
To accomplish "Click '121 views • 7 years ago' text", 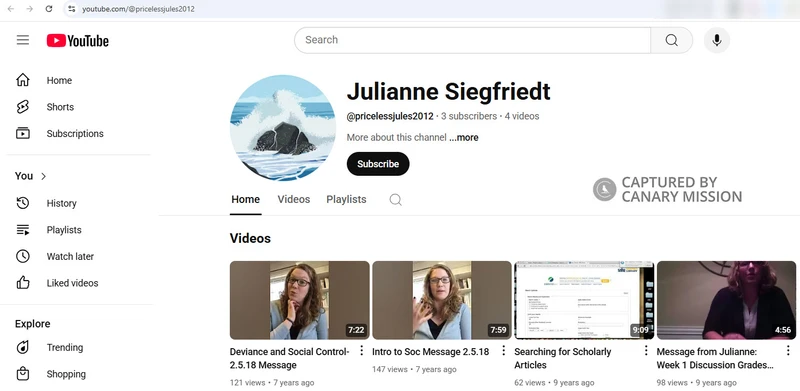I will point(272,382).
